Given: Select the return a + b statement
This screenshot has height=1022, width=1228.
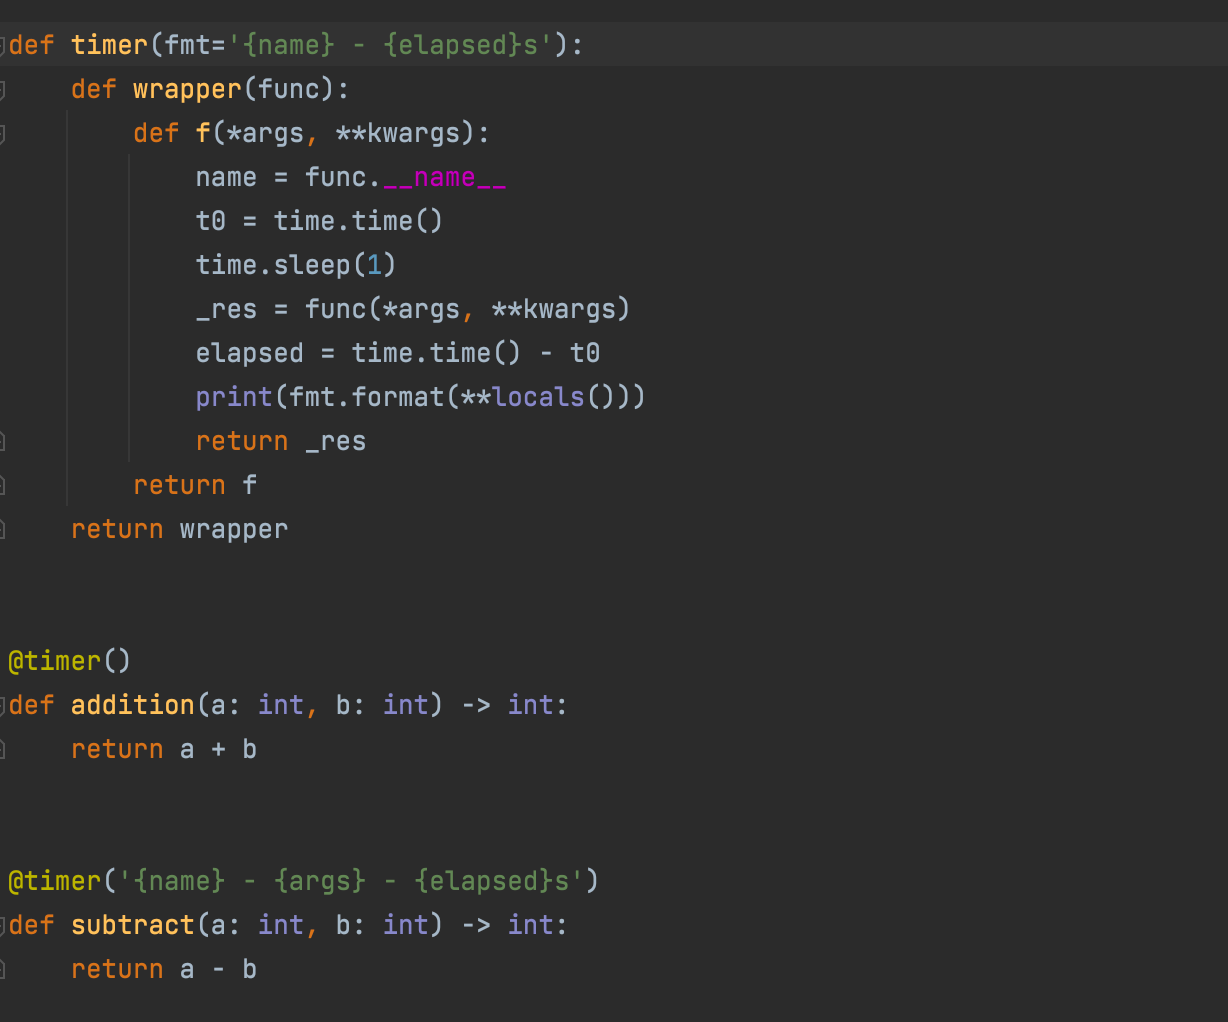Looking at the screenshot, I should pos(163,748).
